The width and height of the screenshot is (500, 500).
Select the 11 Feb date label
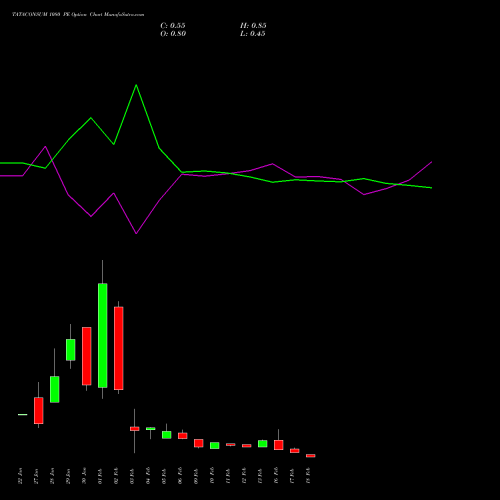228,476
